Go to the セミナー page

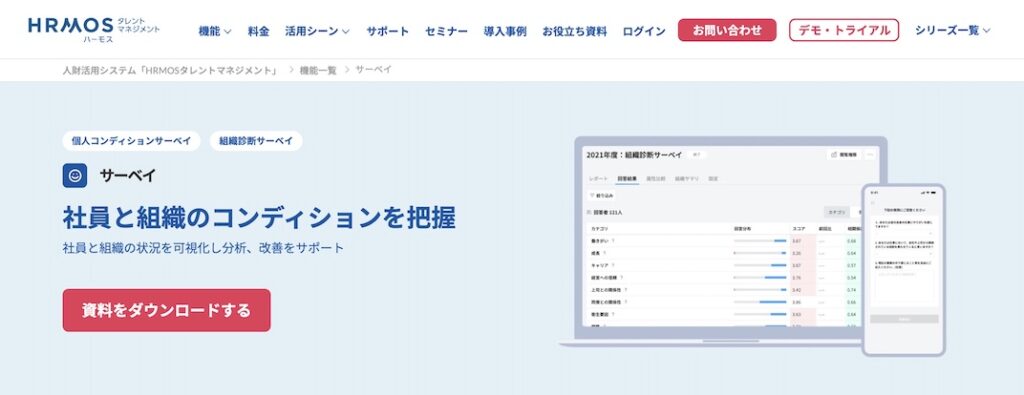[446, 31]
